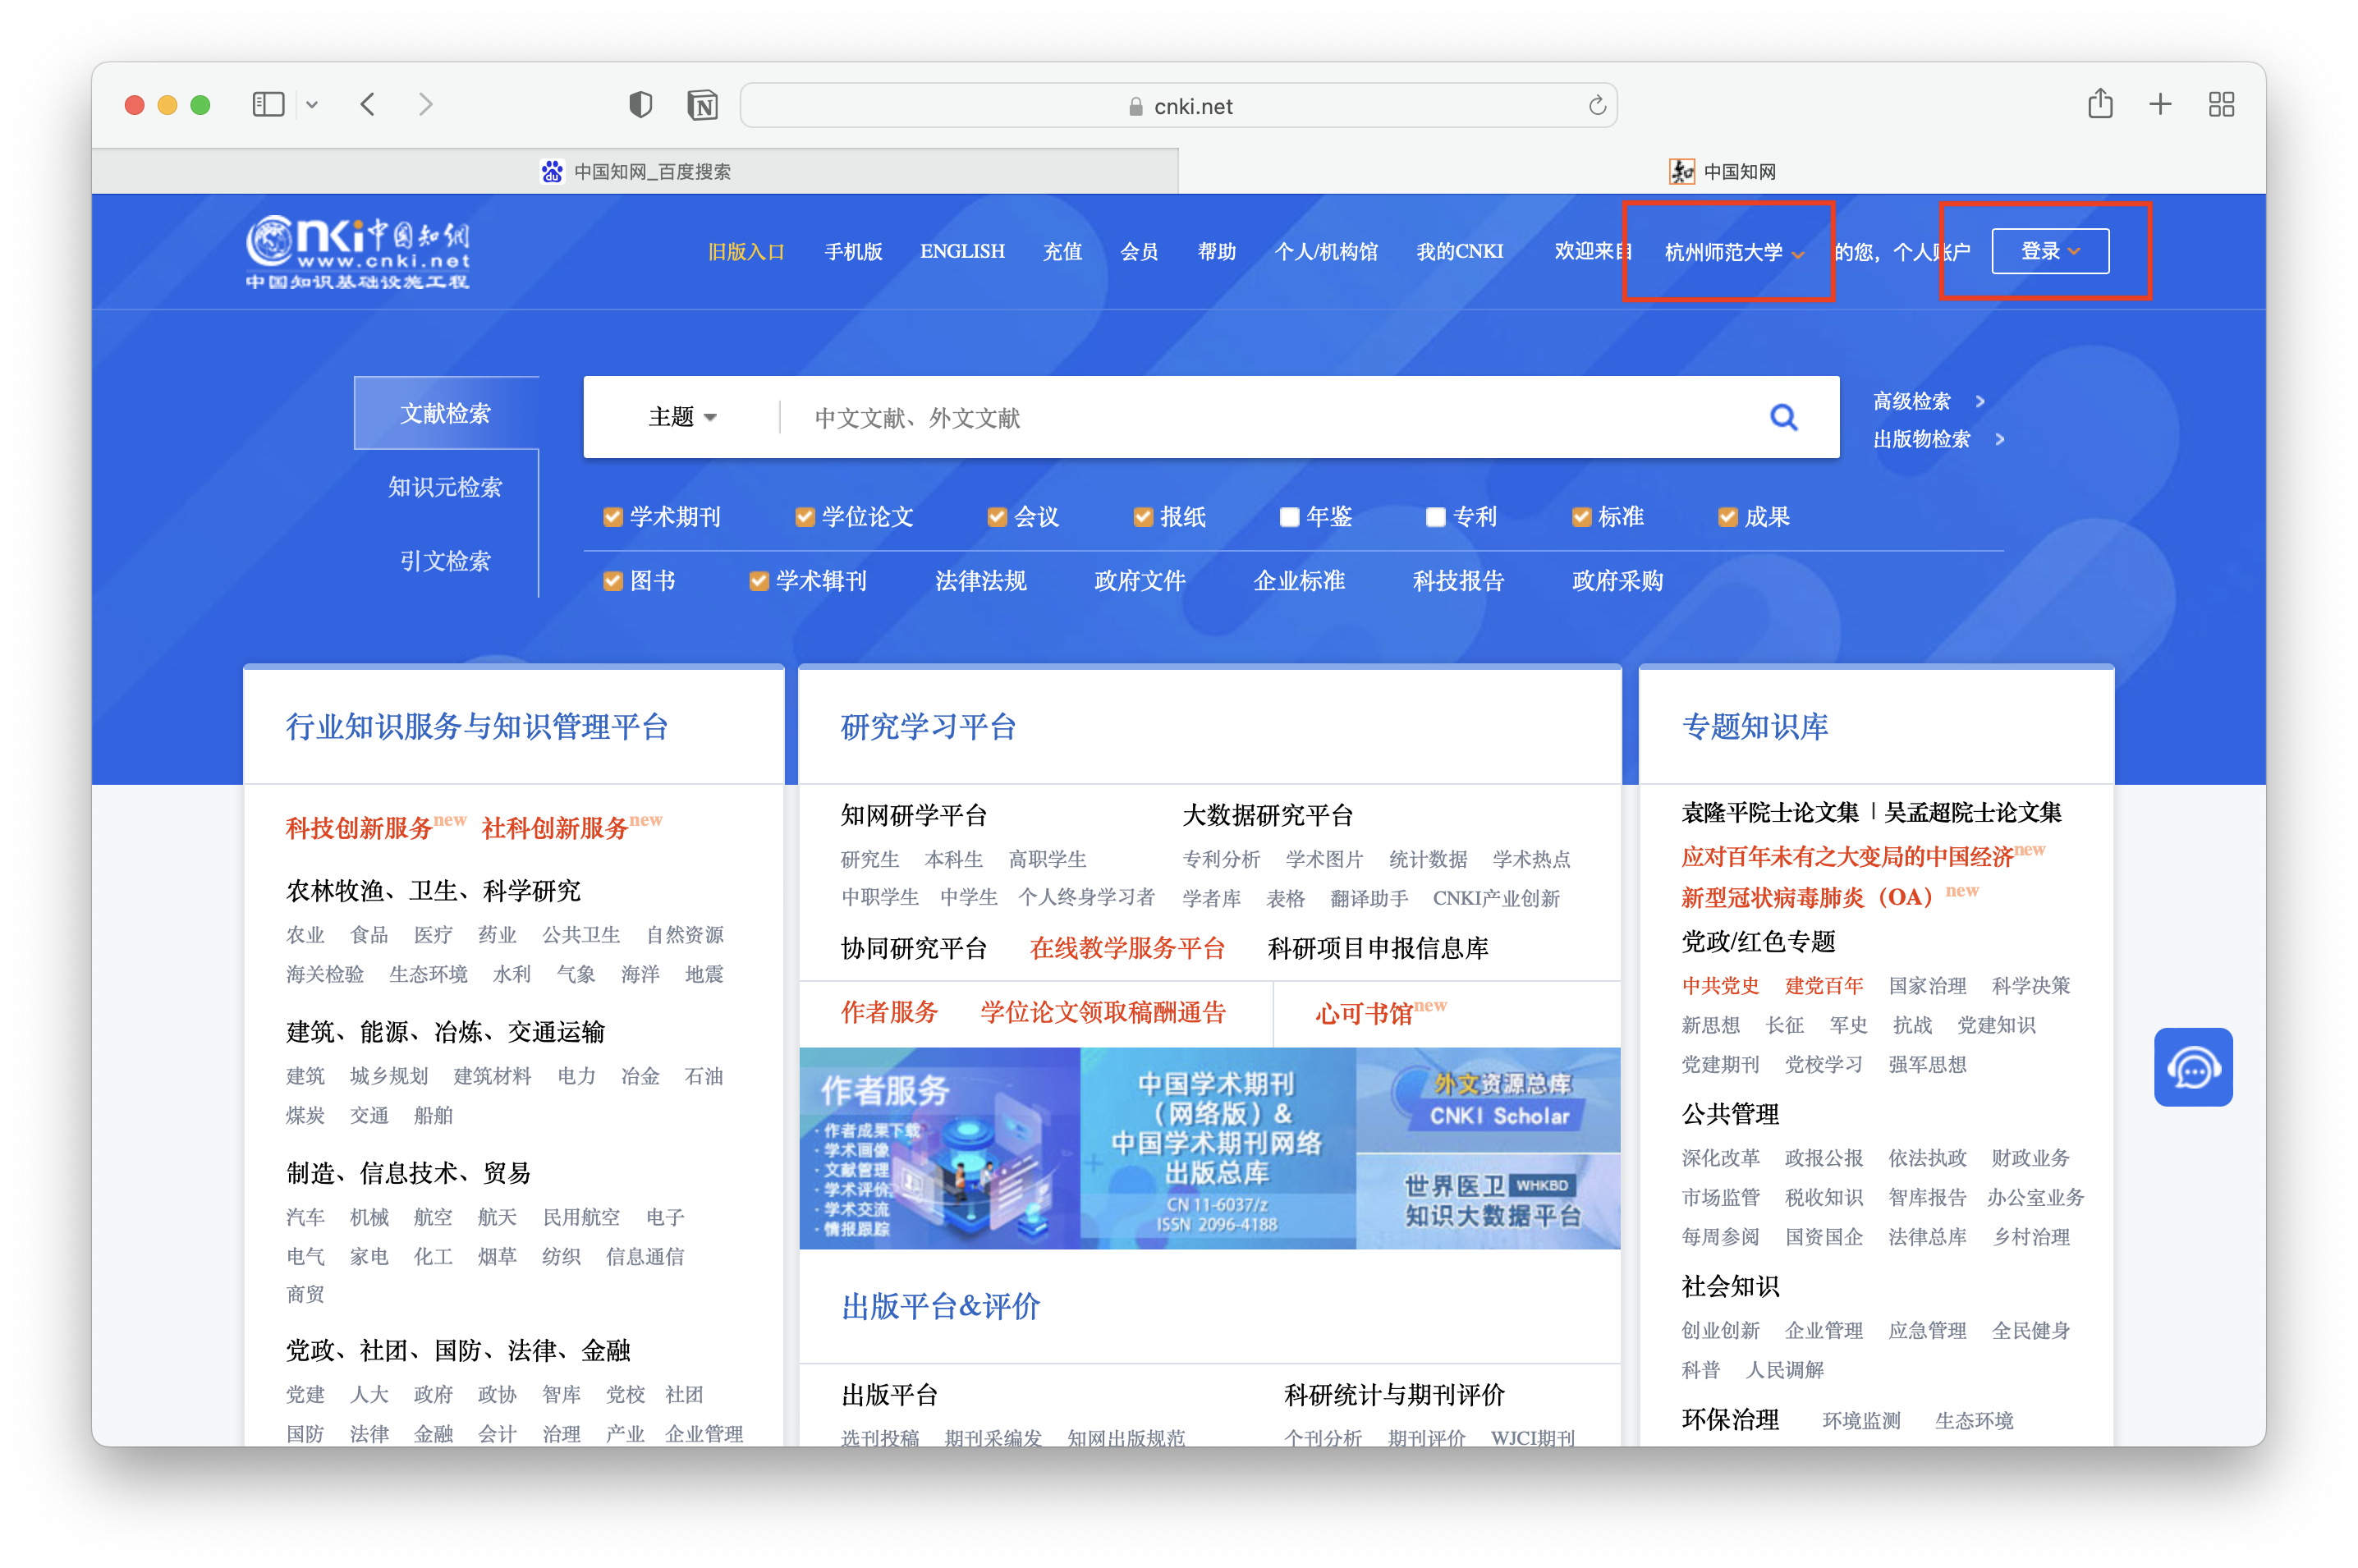The height and width of the screenshot is (1568, 2358).
Task: Uncheck the 图书 checkbox
Action: 613,581
